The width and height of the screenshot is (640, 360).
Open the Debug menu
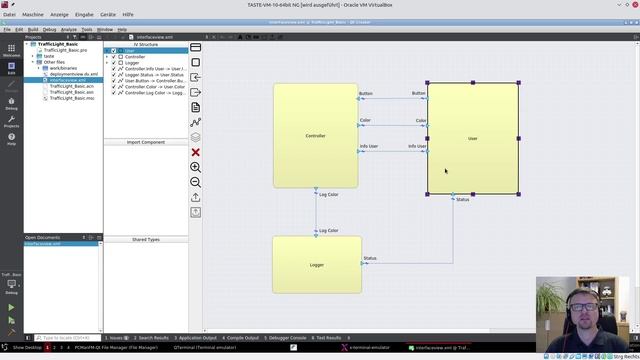49,30
